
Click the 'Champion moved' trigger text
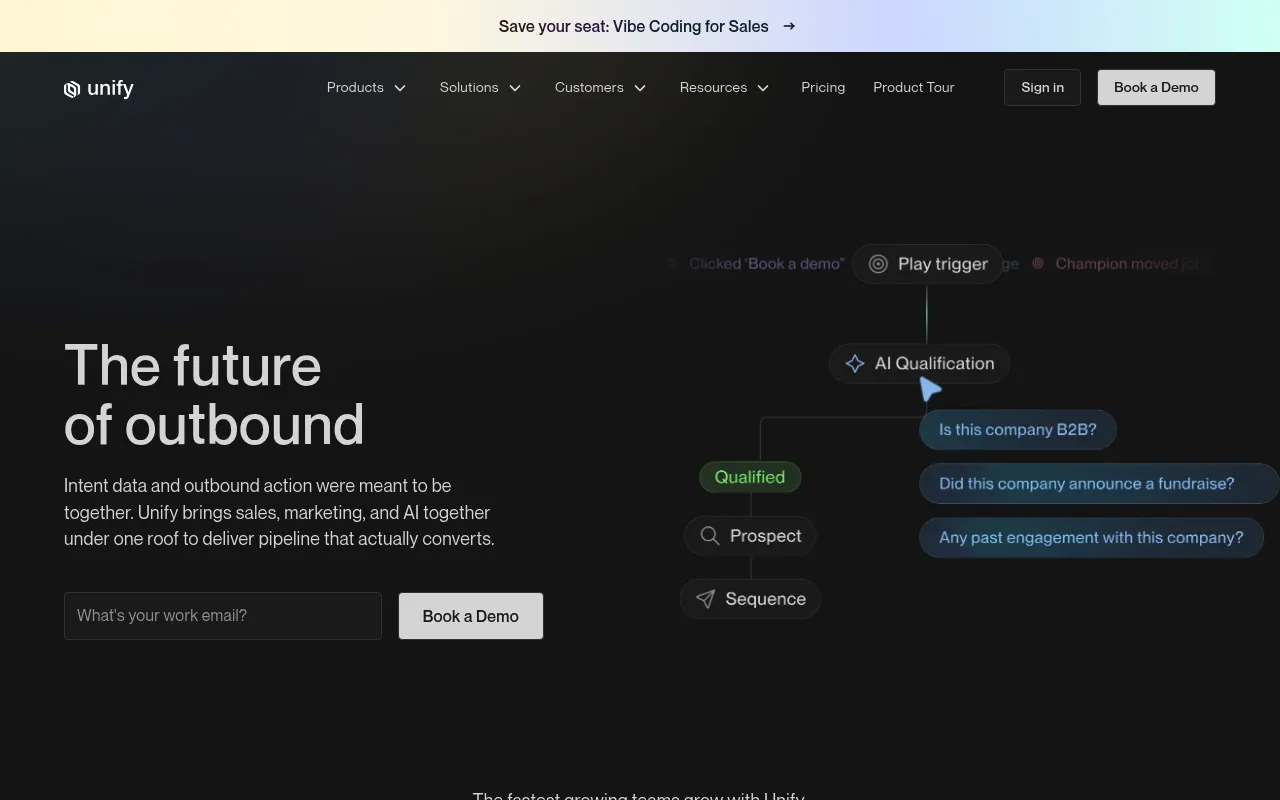click(x=1128, y=264)
